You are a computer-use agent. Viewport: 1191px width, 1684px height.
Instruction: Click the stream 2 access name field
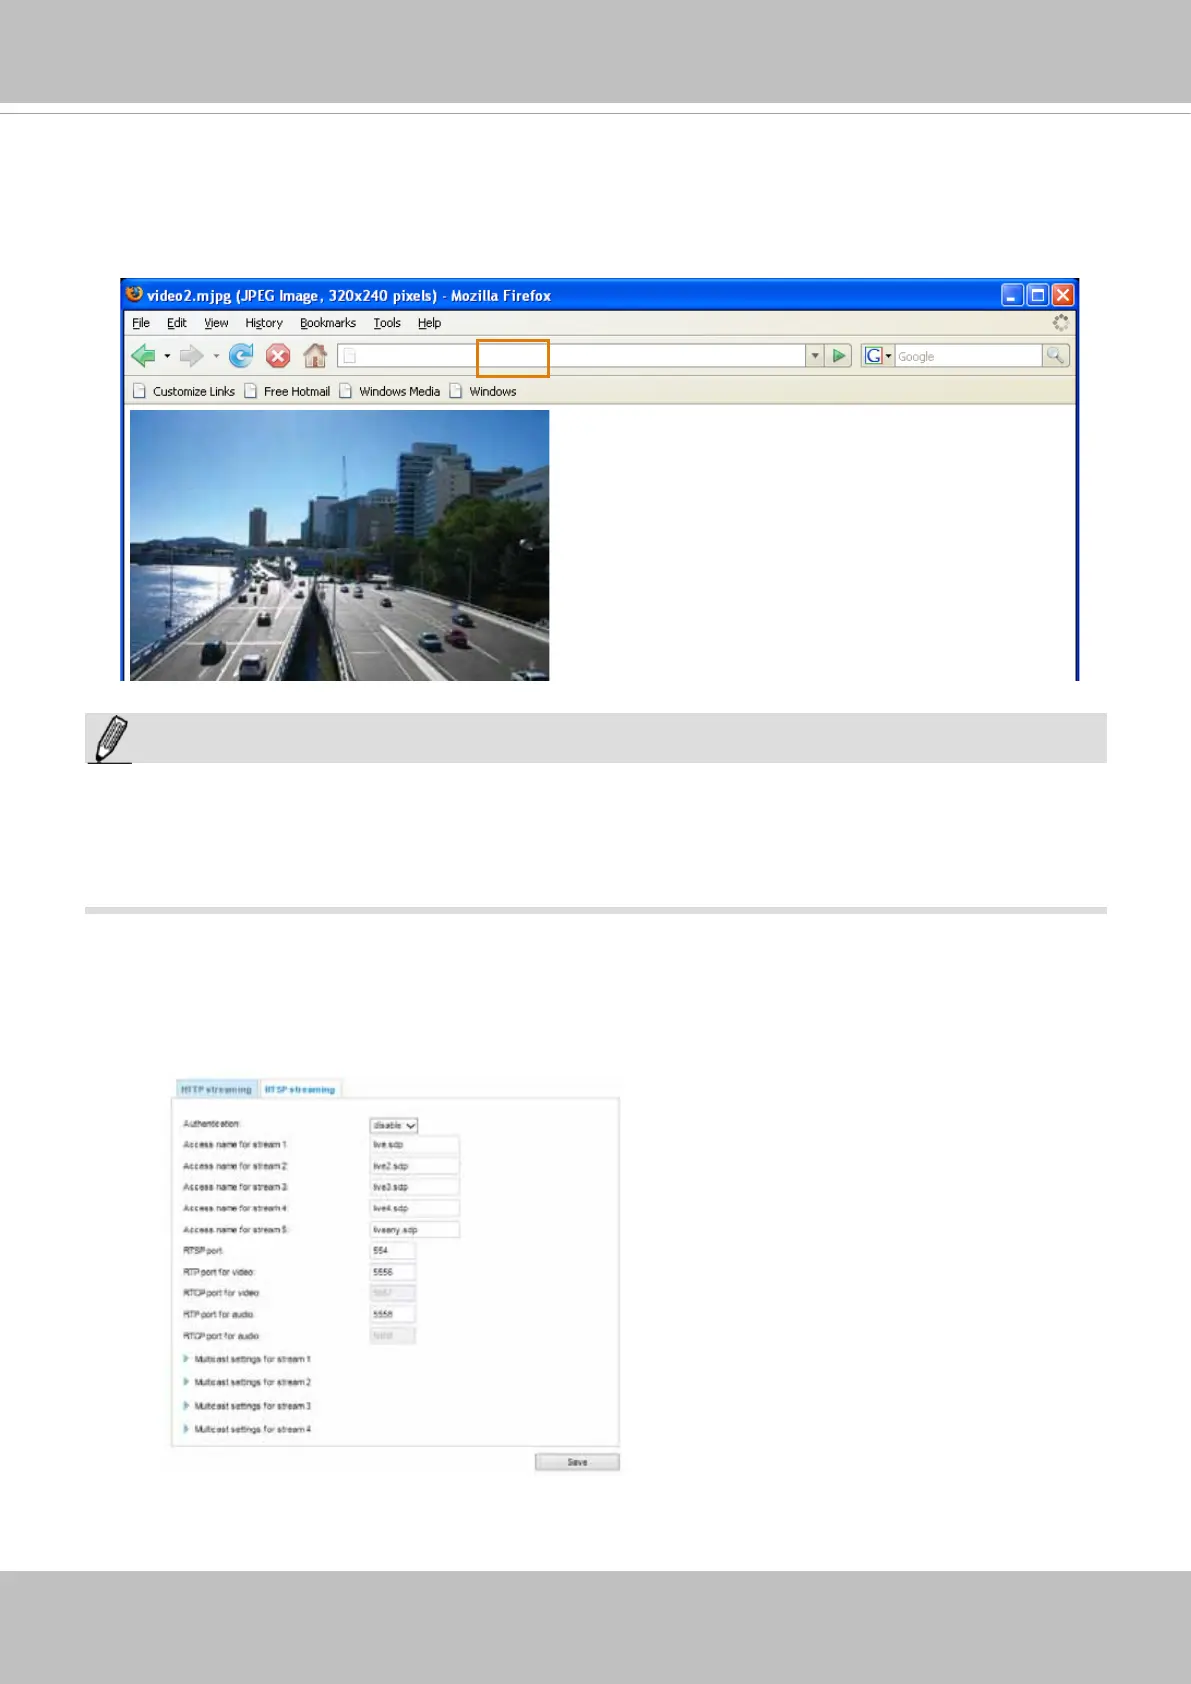click(x=415, y=1166)
